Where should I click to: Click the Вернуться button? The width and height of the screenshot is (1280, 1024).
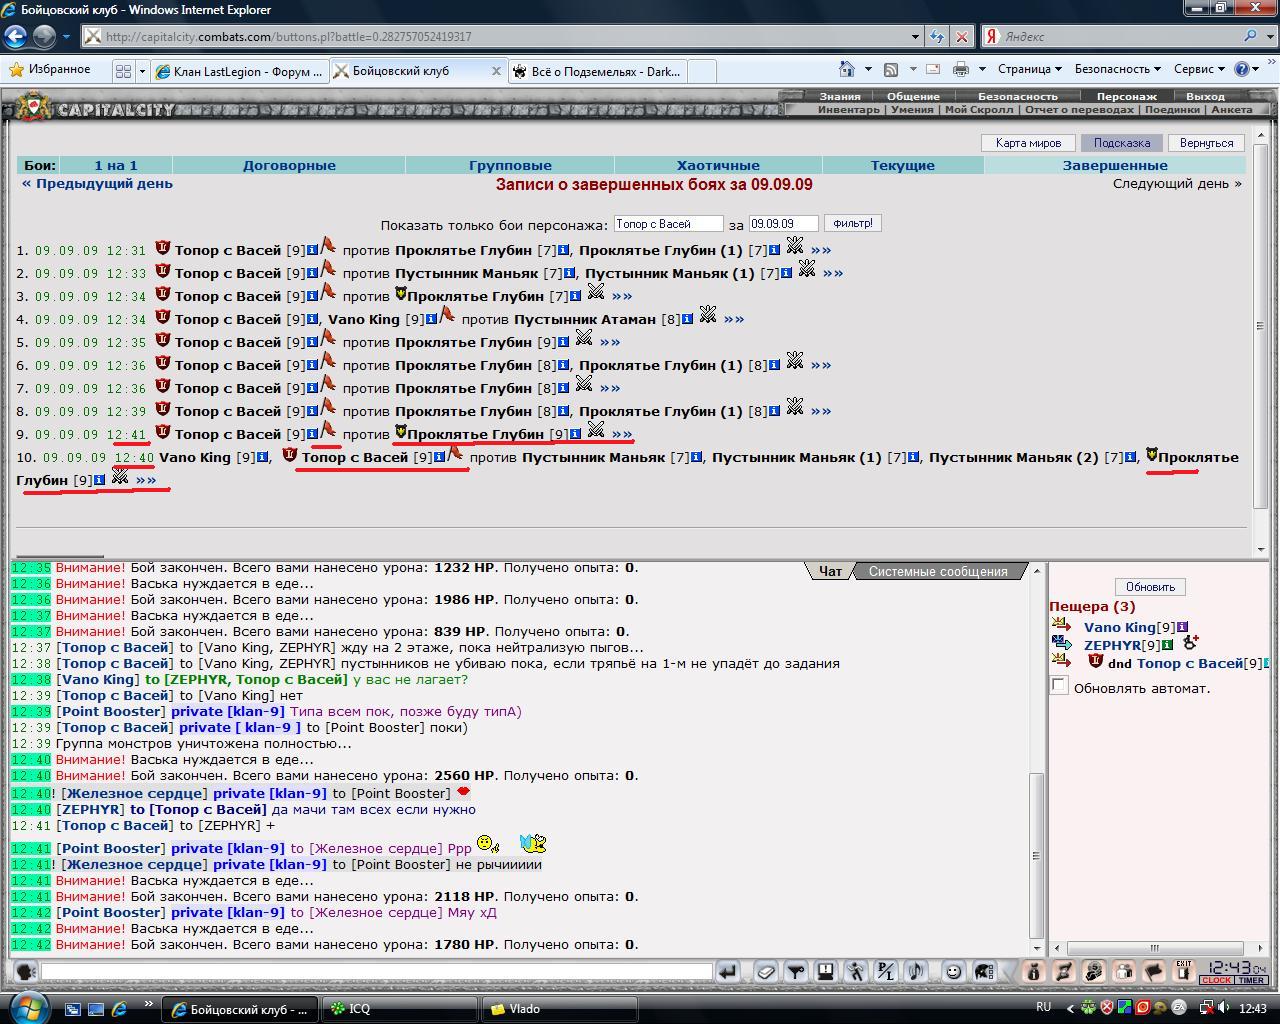coord(1206,143)
